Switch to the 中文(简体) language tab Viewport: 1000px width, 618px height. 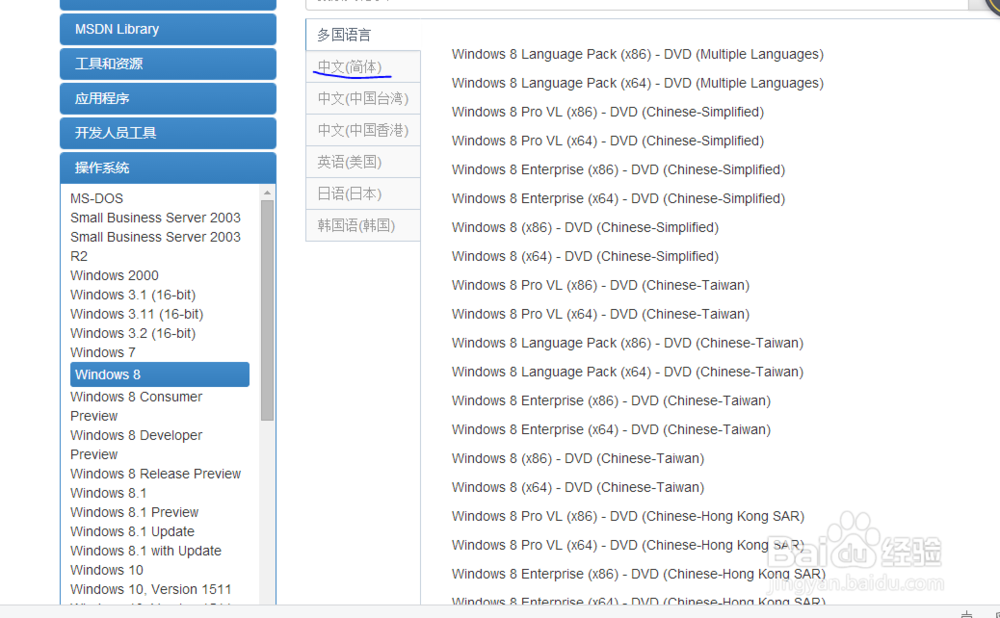coord(363,67)
